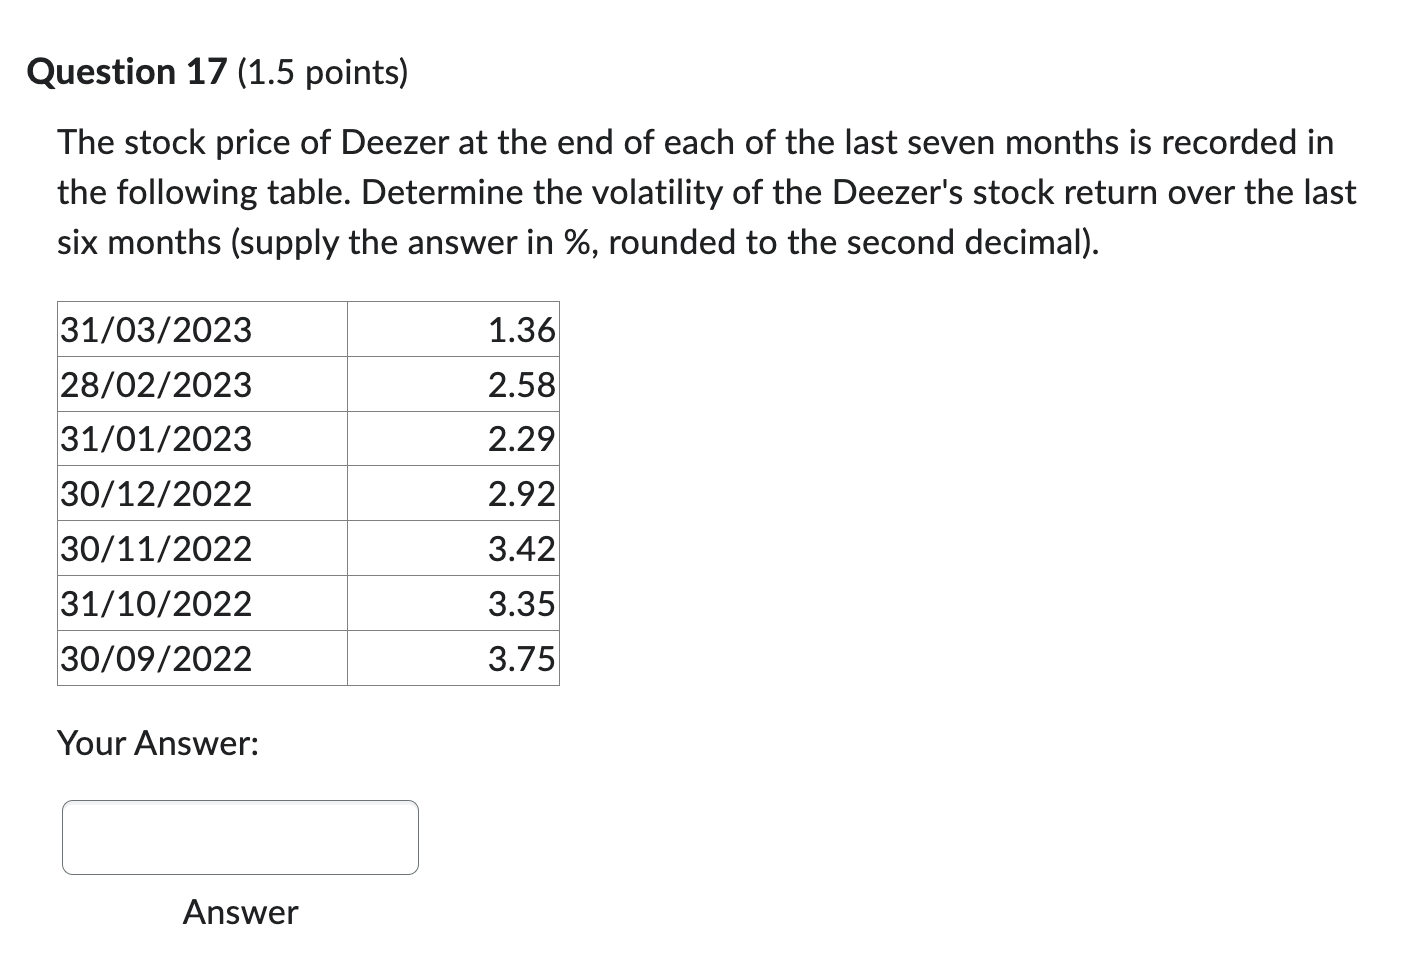Click the date cell 31/10/2022

tap(155, 603)
